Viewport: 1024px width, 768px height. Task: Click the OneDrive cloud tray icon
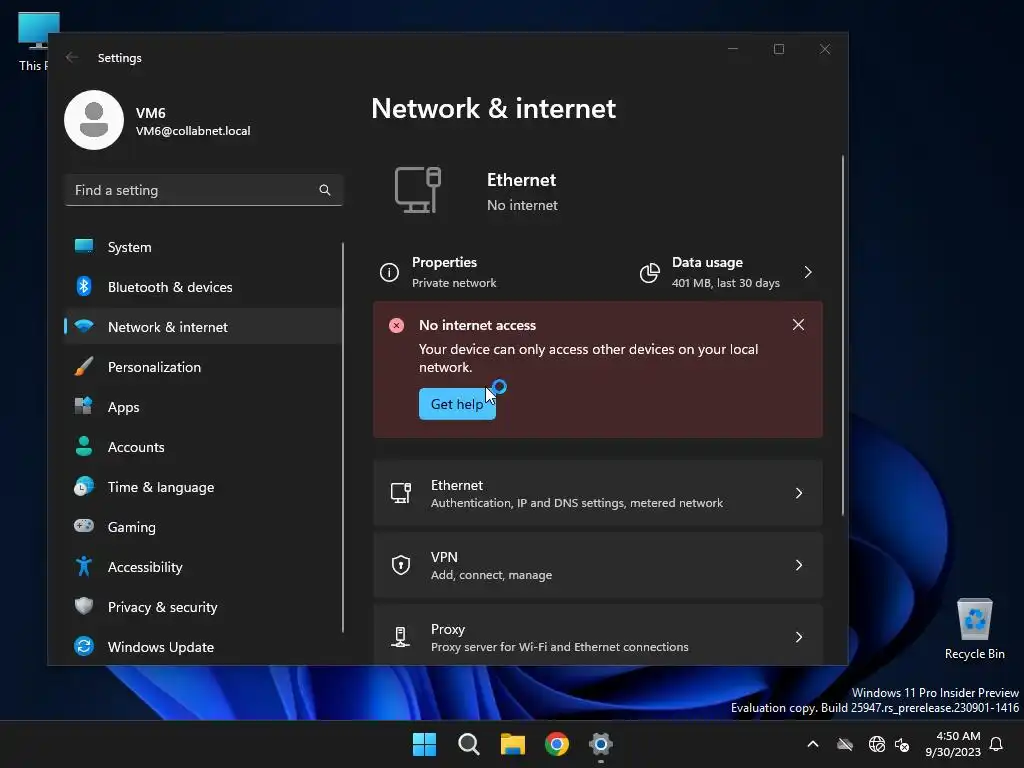pos(845,744)
